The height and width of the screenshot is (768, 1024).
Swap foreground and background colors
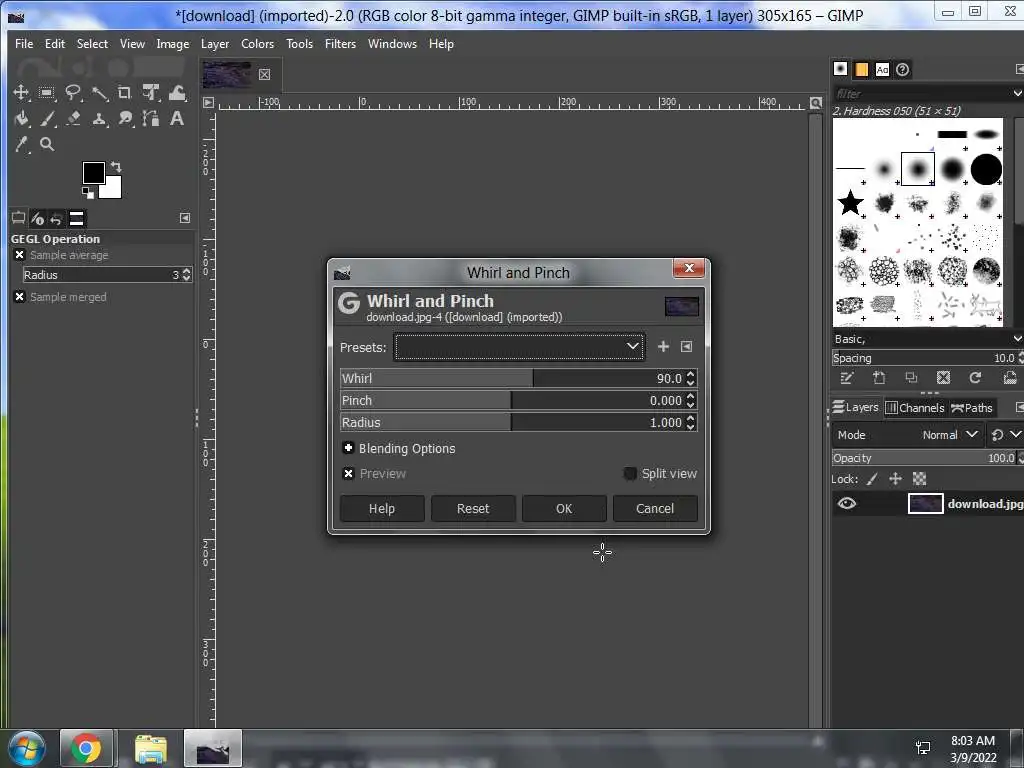116,167
